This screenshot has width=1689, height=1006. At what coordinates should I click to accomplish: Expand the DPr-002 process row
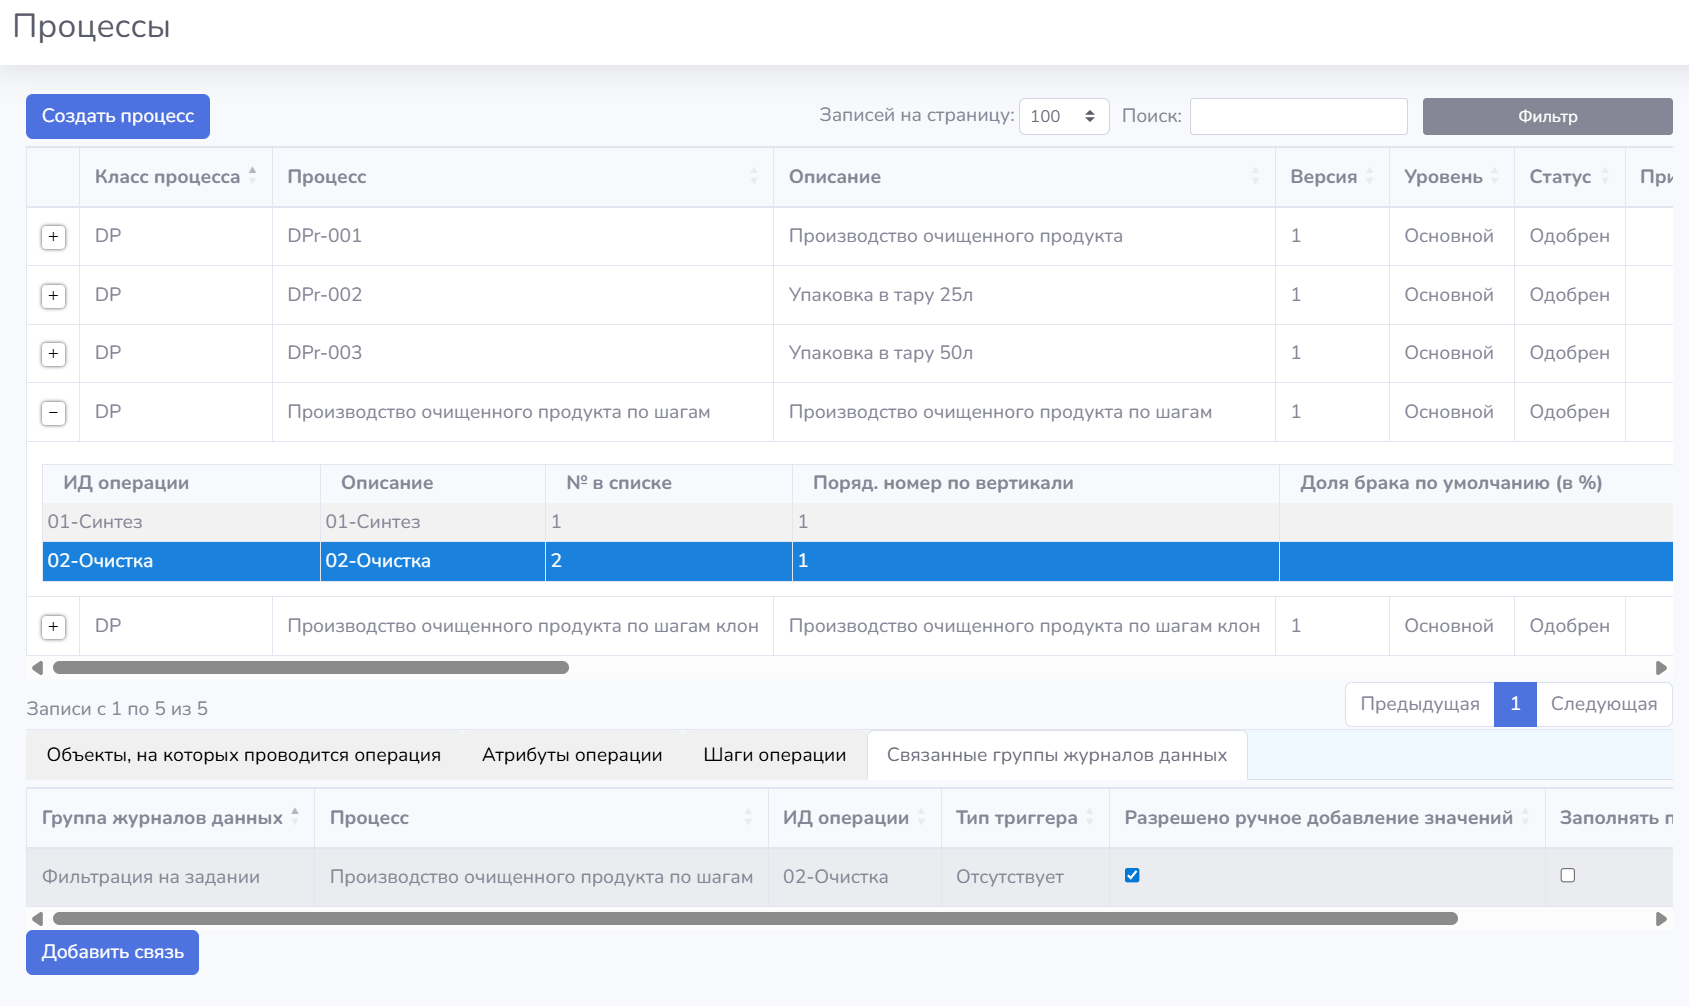click(53, 296)
